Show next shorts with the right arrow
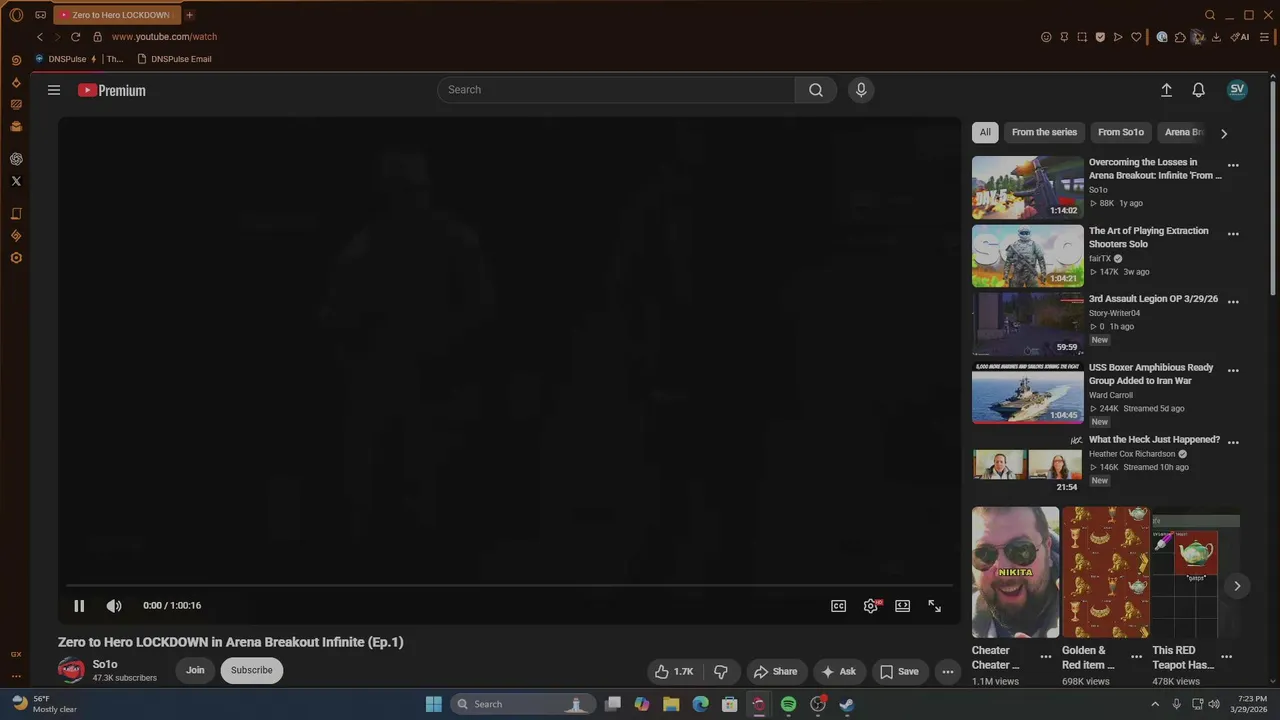 [1237, 586]
